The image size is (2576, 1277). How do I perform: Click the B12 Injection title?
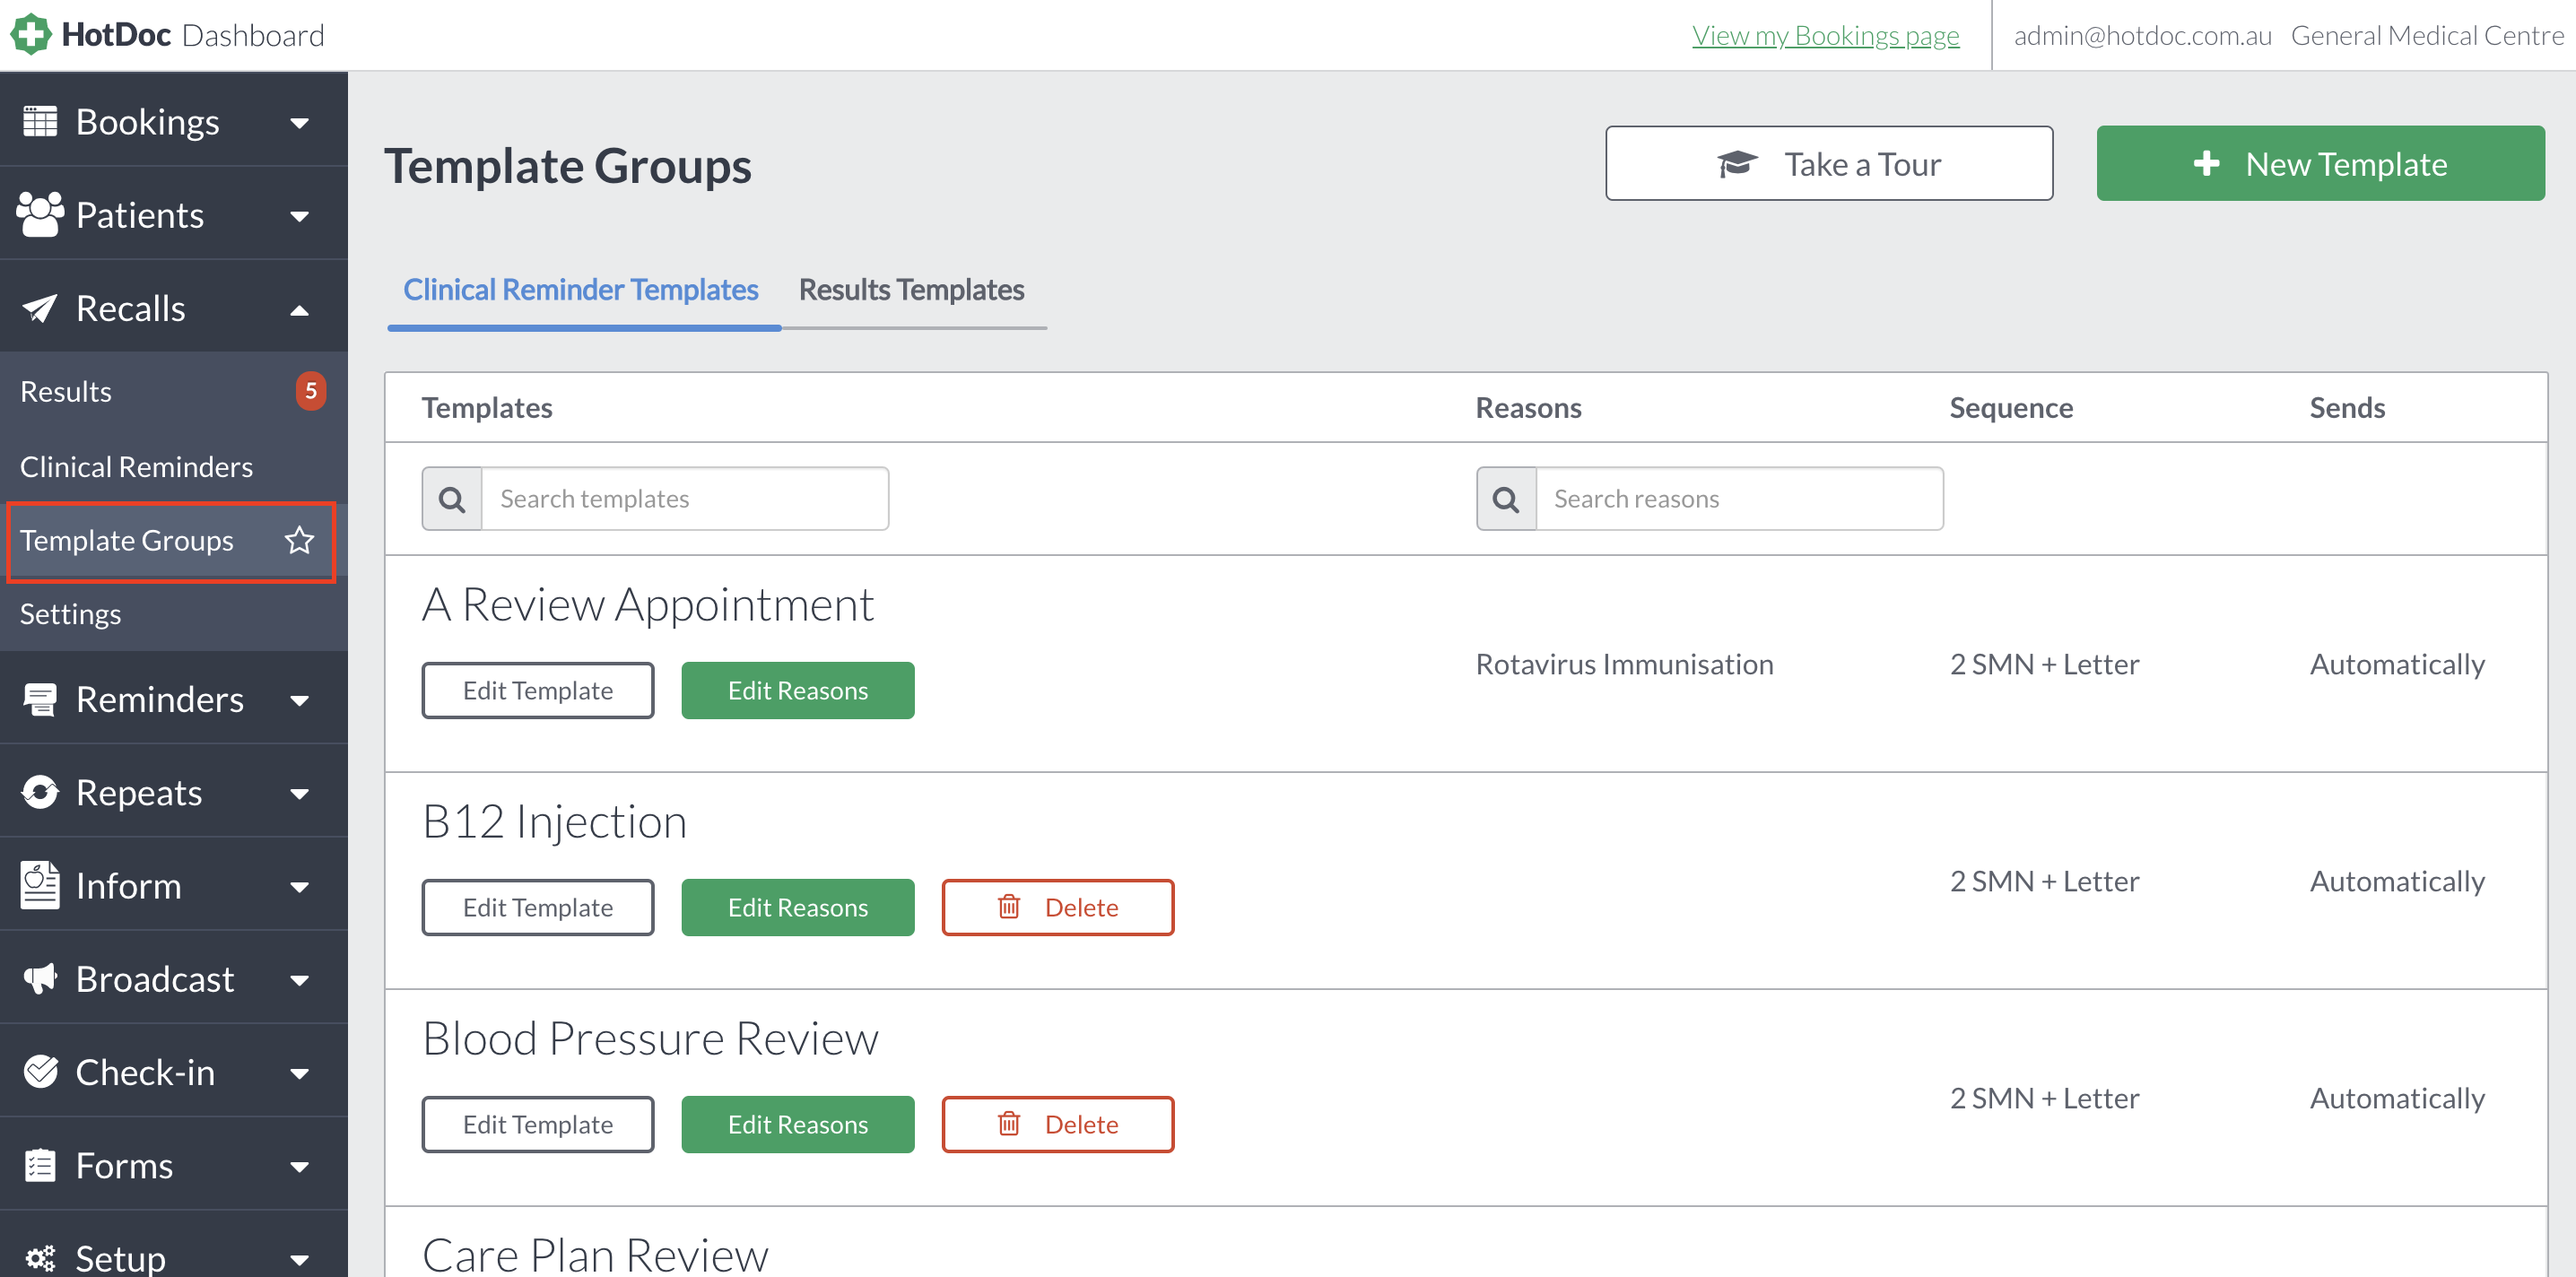pyautogui.click(x=555, y=821)
